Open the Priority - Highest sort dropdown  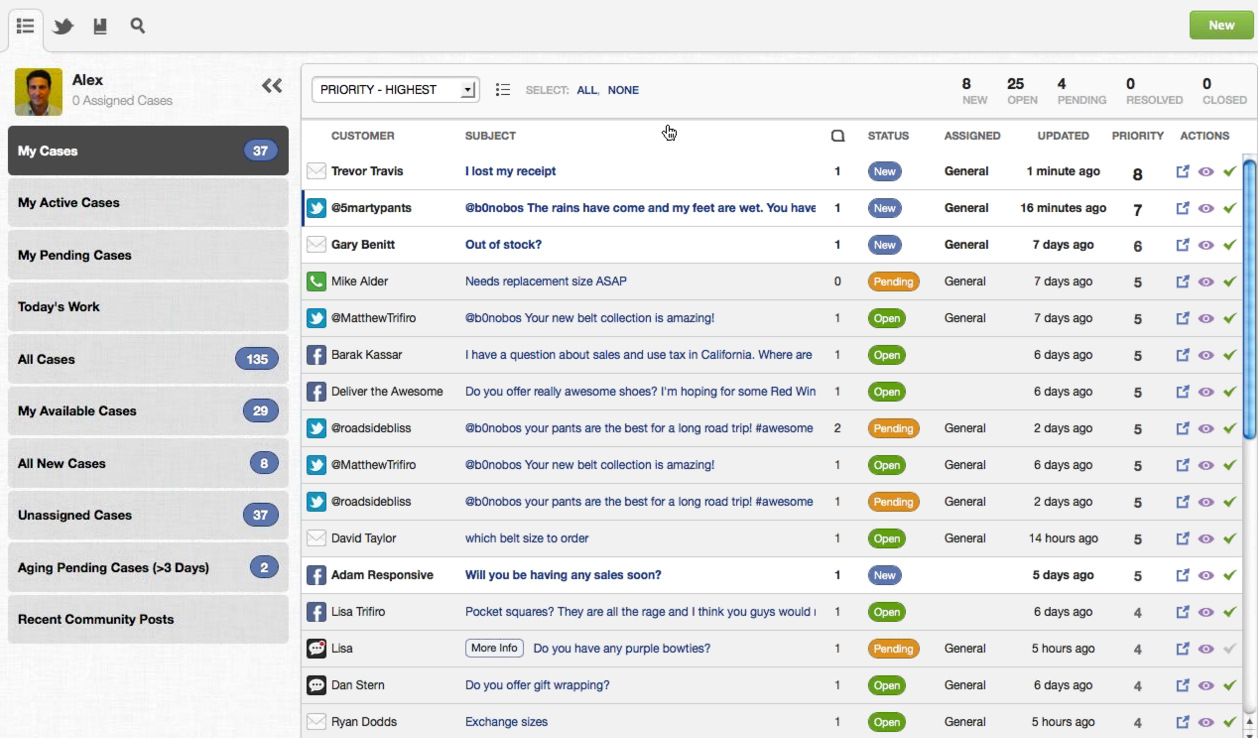pos(396,89)
